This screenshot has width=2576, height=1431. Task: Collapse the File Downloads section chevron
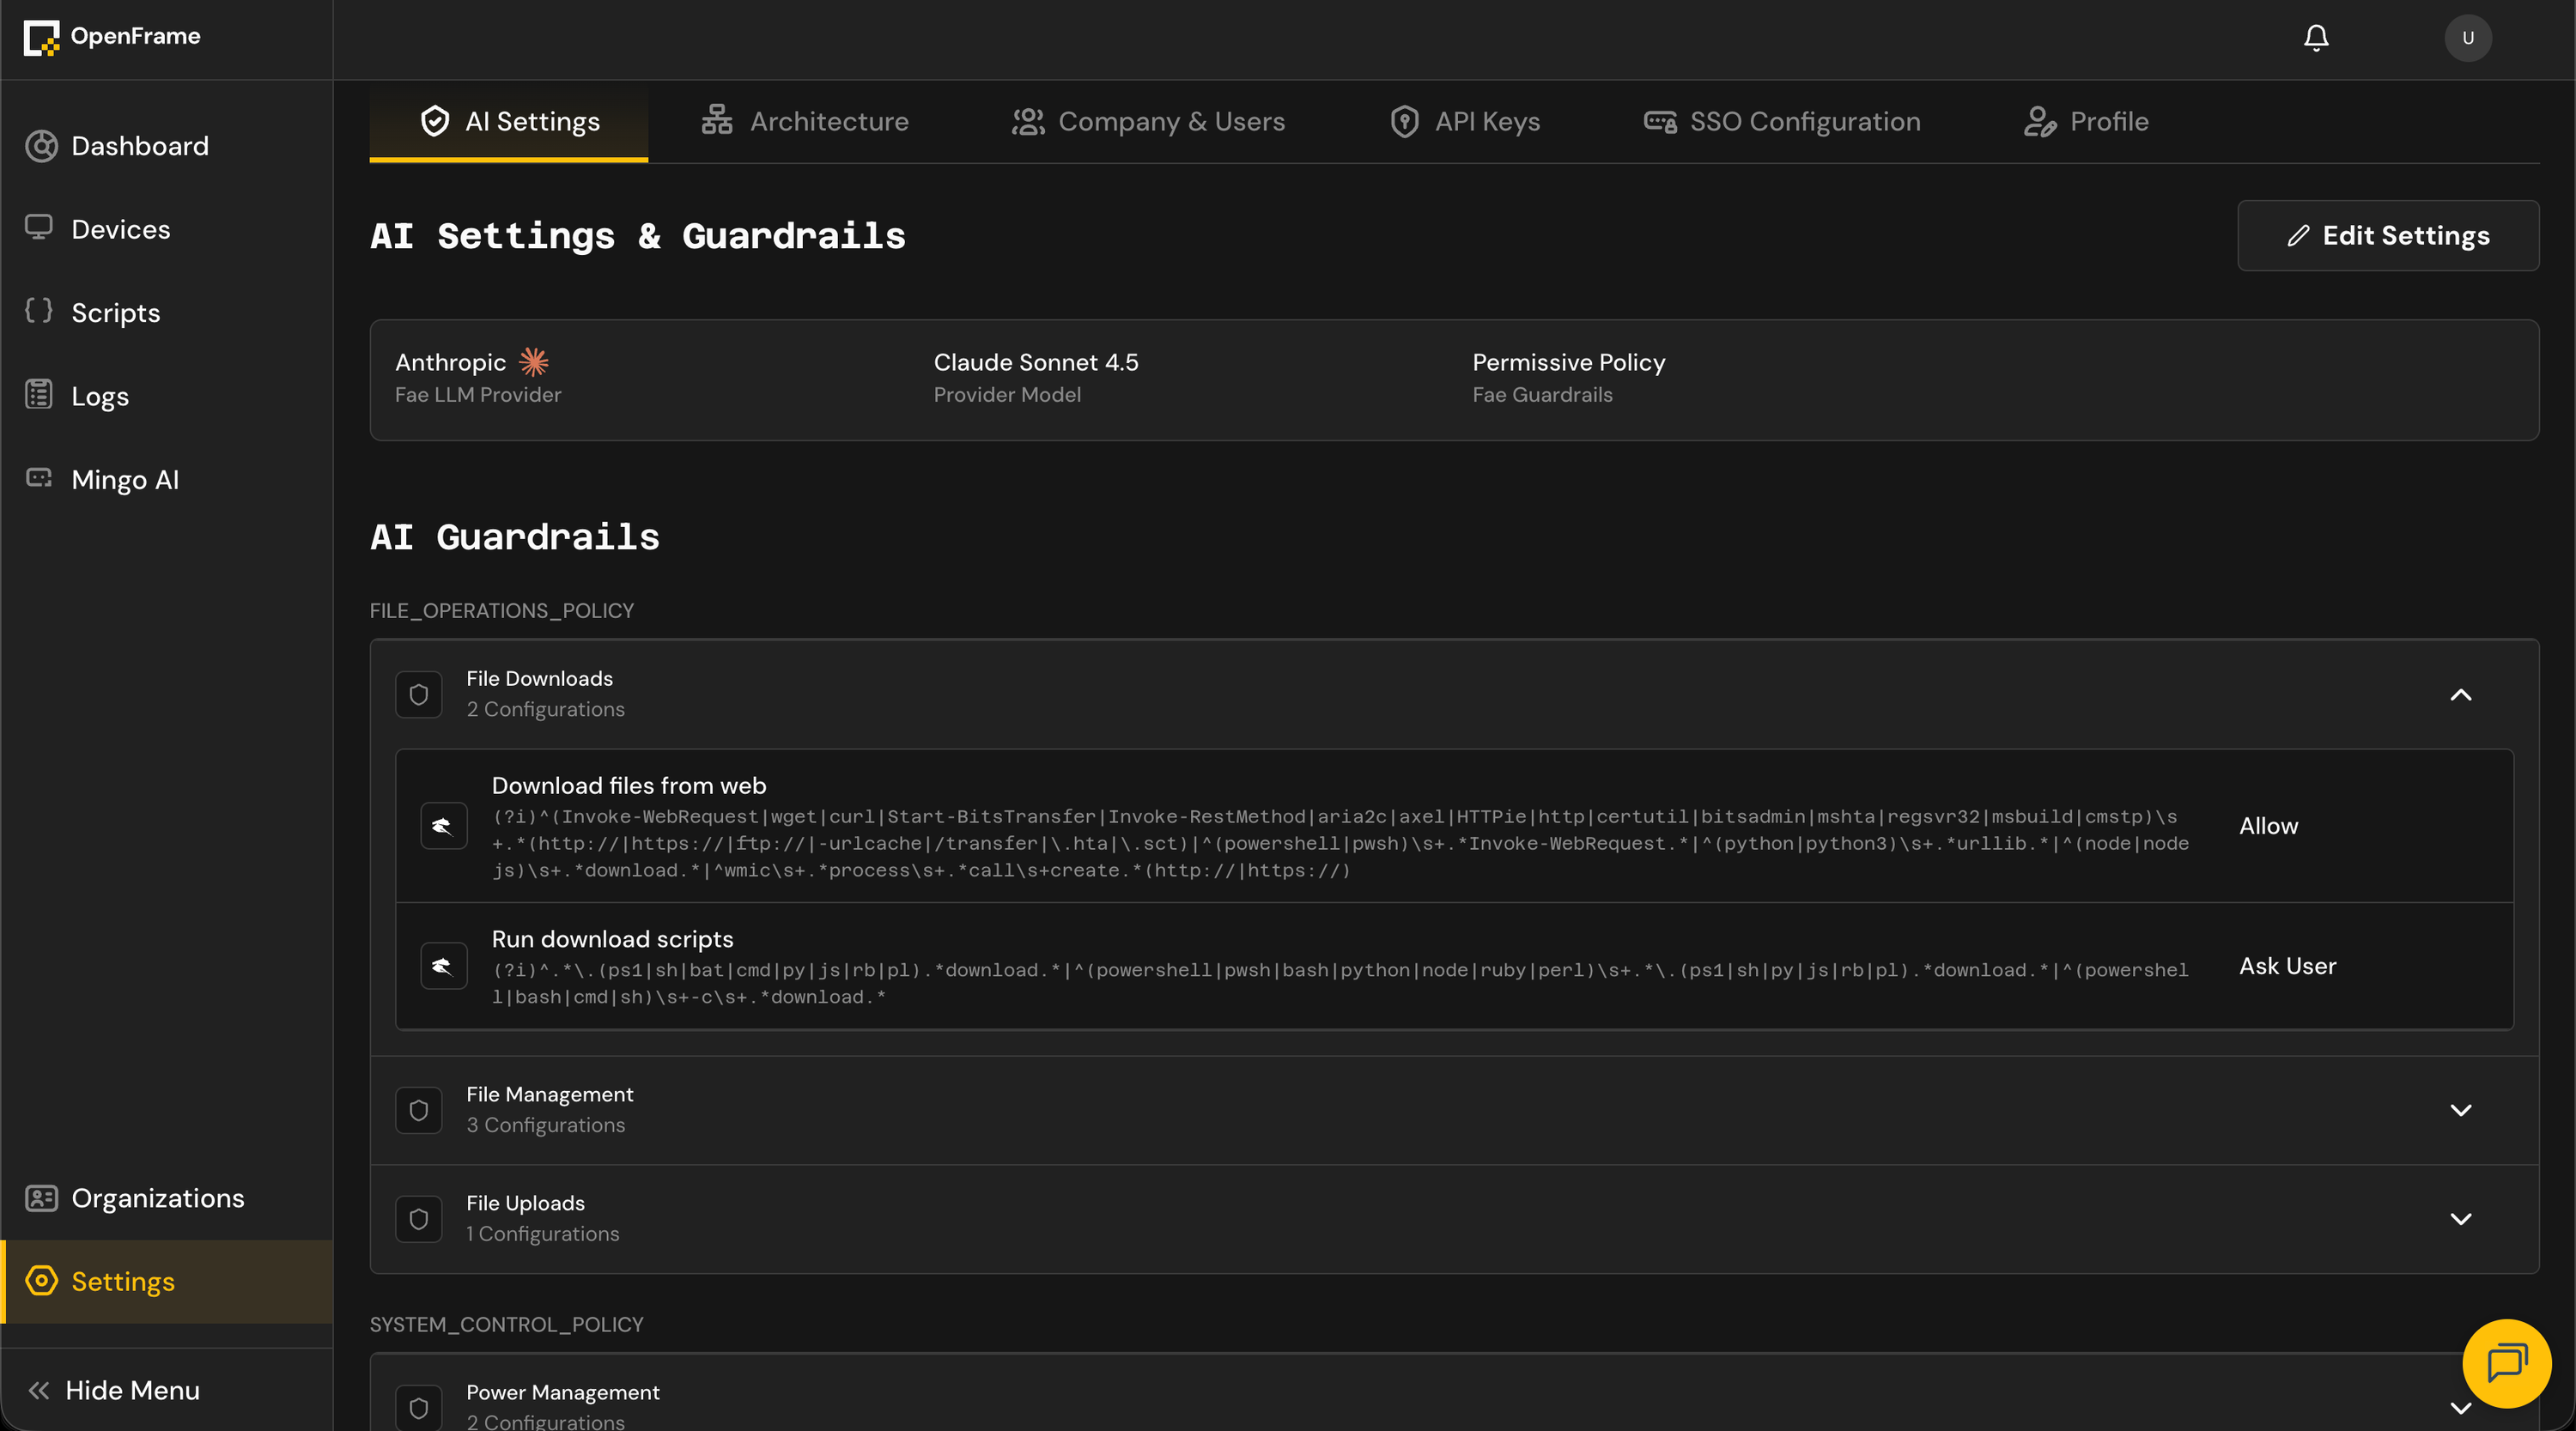click(2461, 695)
